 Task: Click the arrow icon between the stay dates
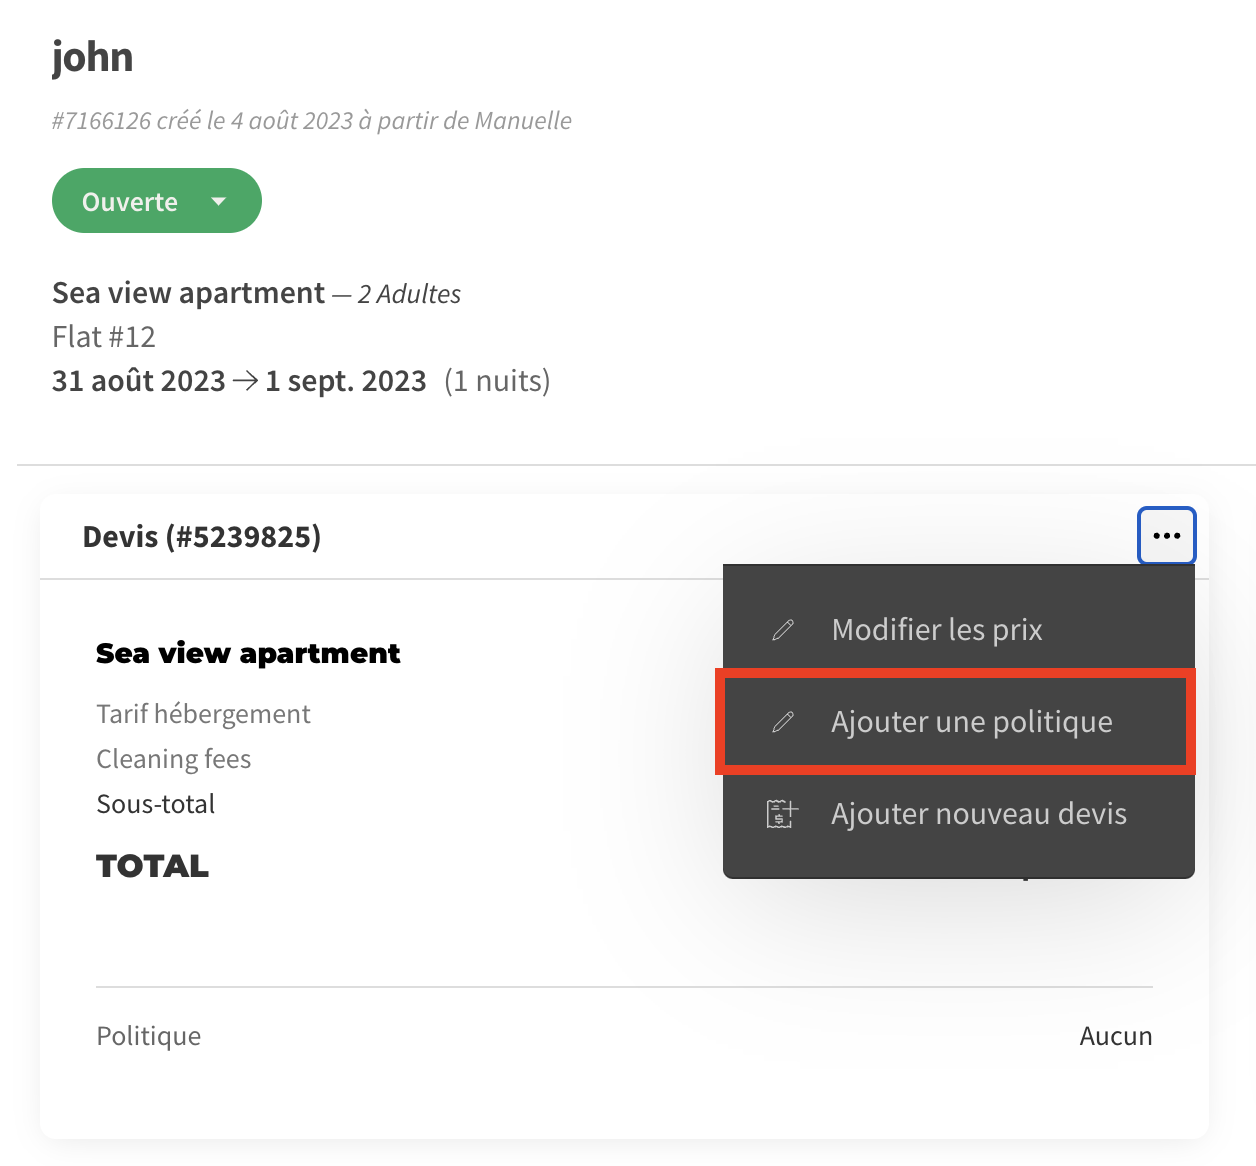click(245, 381)
